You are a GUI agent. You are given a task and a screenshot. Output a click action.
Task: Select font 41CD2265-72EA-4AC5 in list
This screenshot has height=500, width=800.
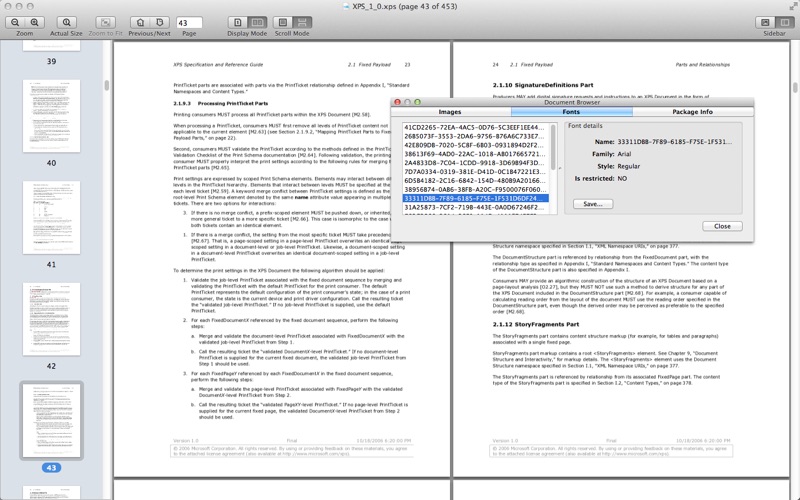pyautogui.click(x=476, y=128)
